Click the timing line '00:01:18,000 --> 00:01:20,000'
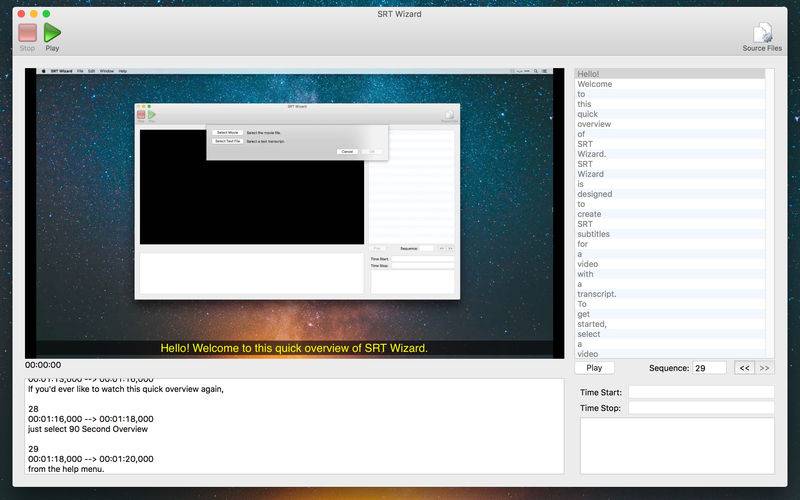Screen dimensions: 800x500 tap(91, 459)
